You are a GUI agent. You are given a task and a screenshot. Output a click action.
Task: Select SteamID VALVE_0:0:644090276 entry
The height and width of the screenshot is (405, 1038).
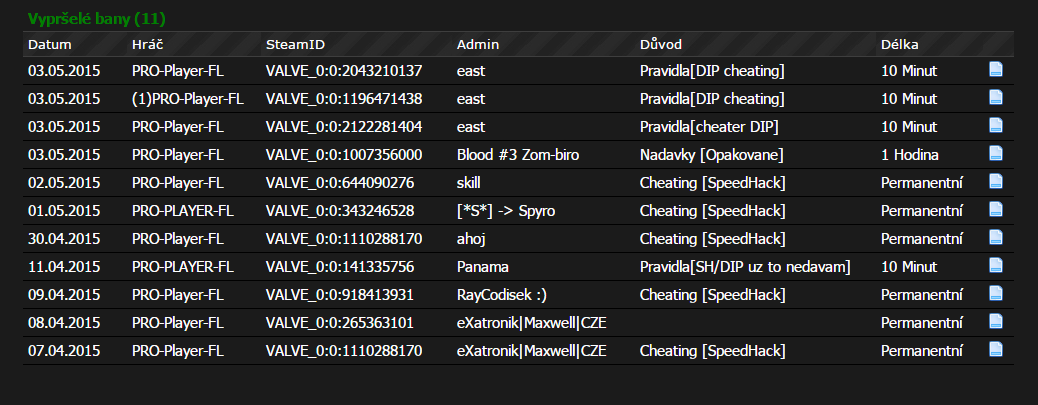pyautogui.click(x=340, y=183)
